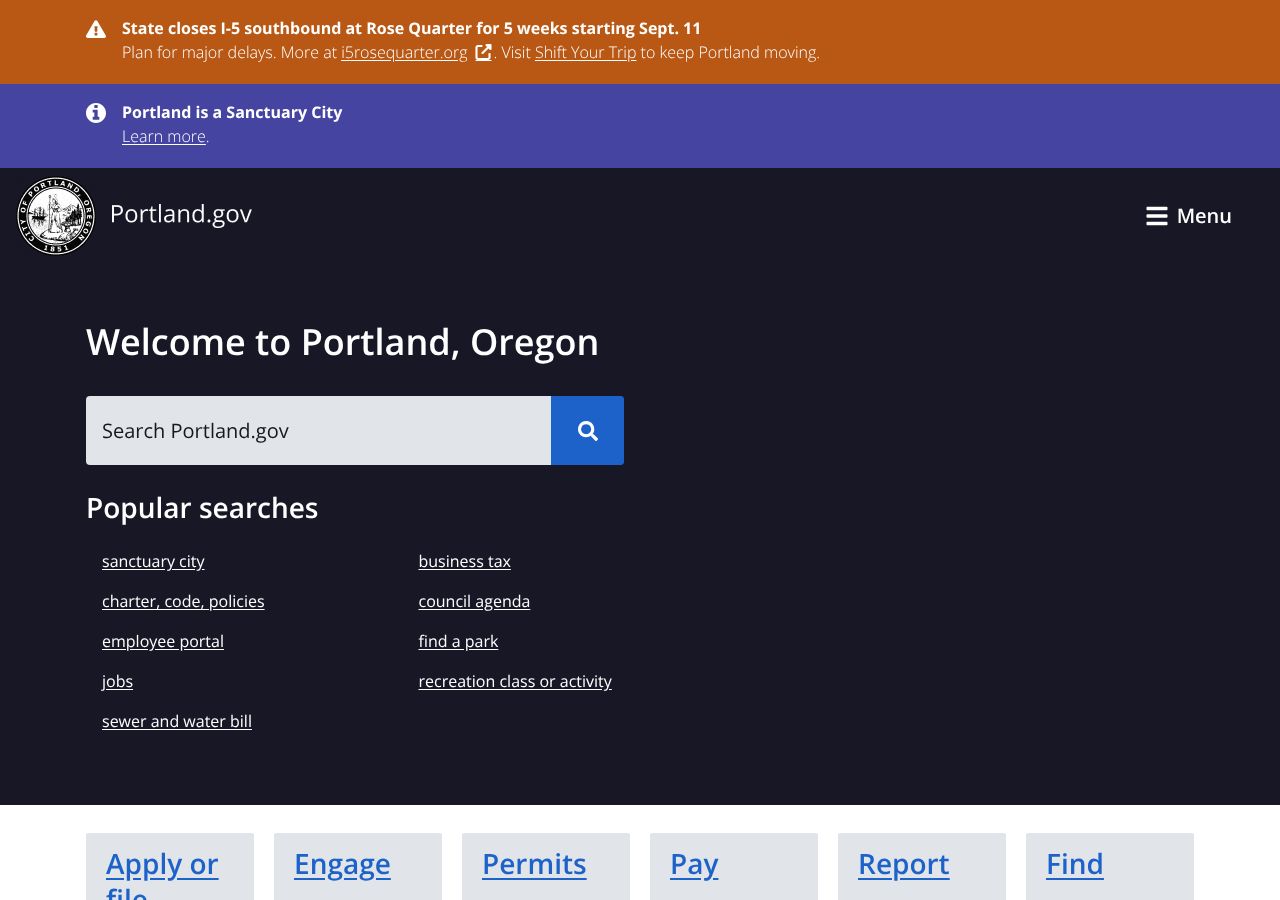1280x900 pixels.
Task: Click the I-5 southbound closure alert headline
Action: pos(411,28)
